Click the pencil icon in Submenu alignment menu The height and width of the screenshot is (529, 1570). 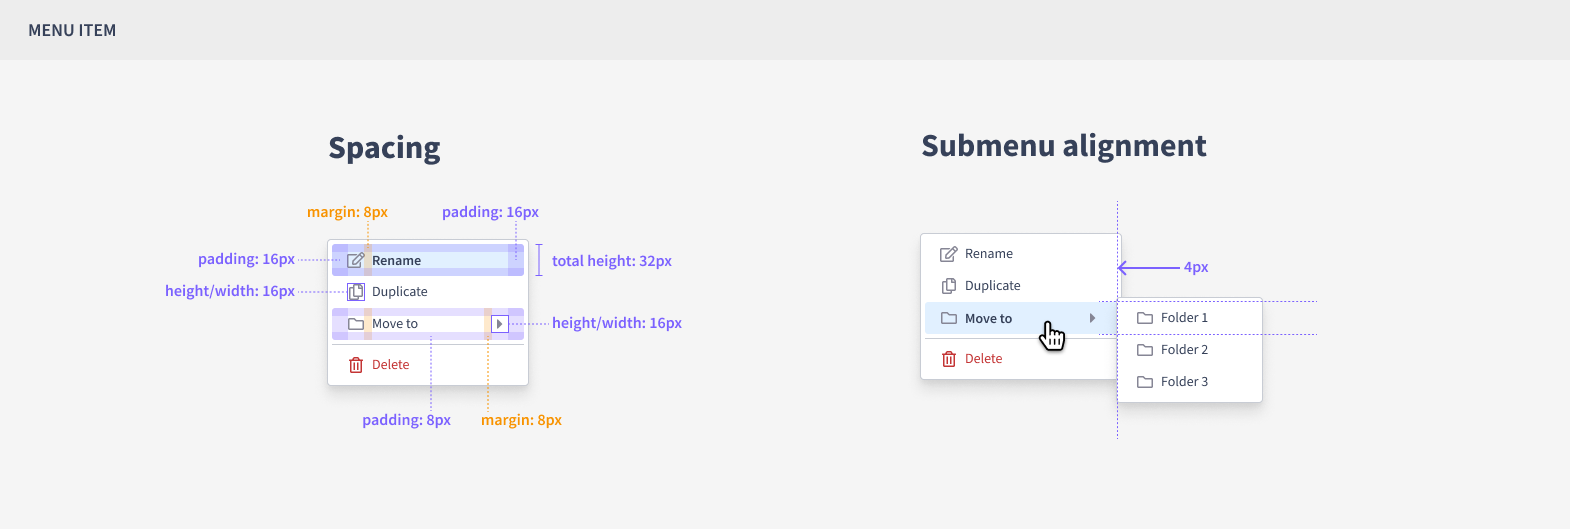tap(949, 254)
